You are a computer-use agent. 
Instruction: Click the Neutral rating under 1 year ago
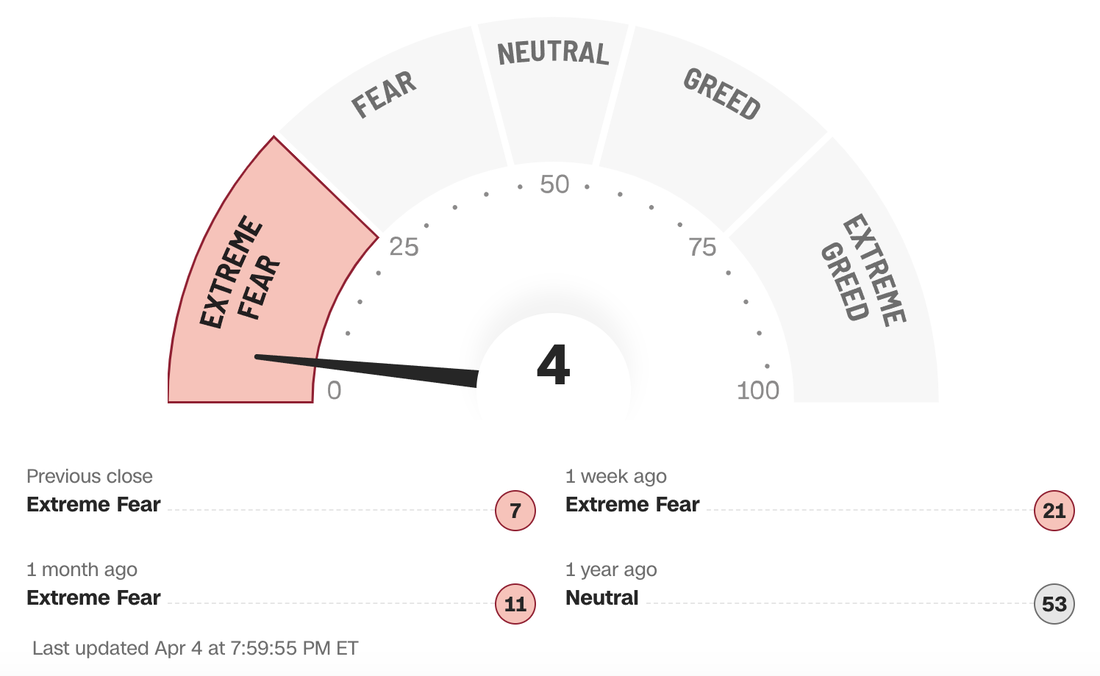click(x=602, y=597)
